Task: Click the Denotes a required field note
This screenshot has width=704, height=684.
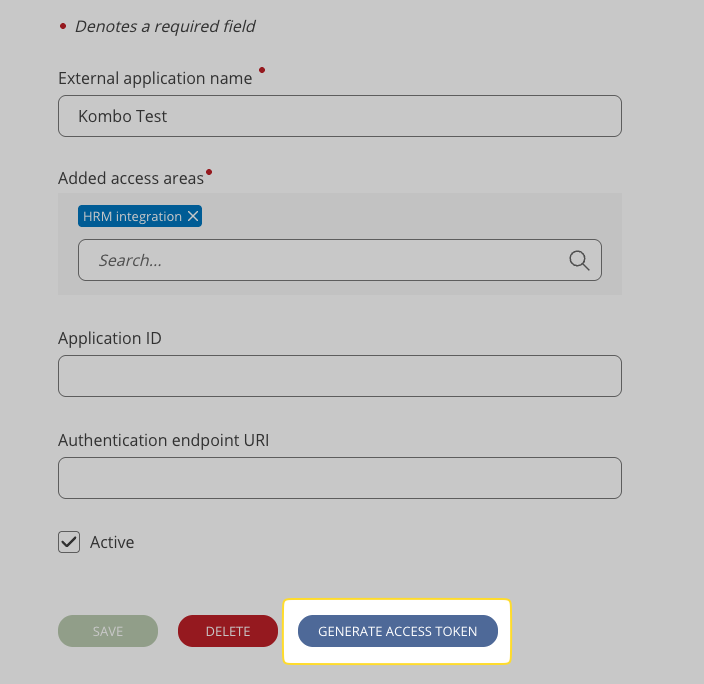Action: [x=165, y=26]
